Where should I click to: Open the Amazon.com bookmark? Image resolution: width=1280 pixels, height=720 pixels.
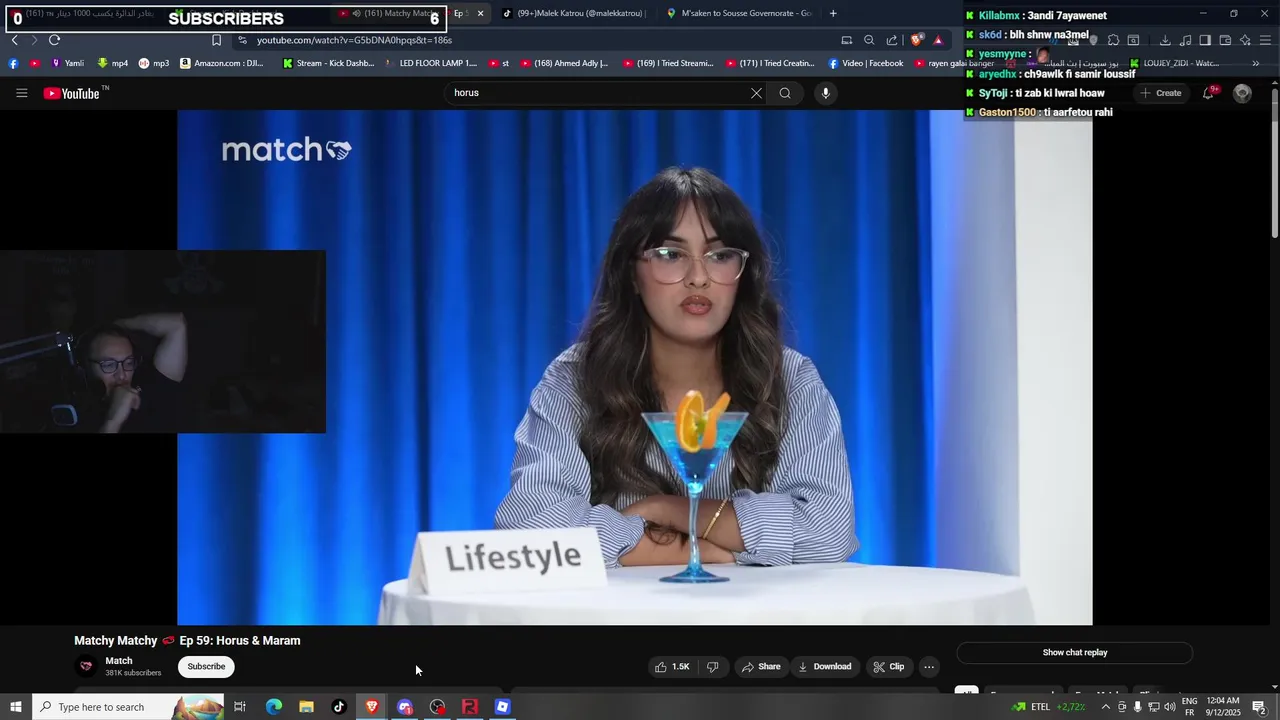coord(222,63)
